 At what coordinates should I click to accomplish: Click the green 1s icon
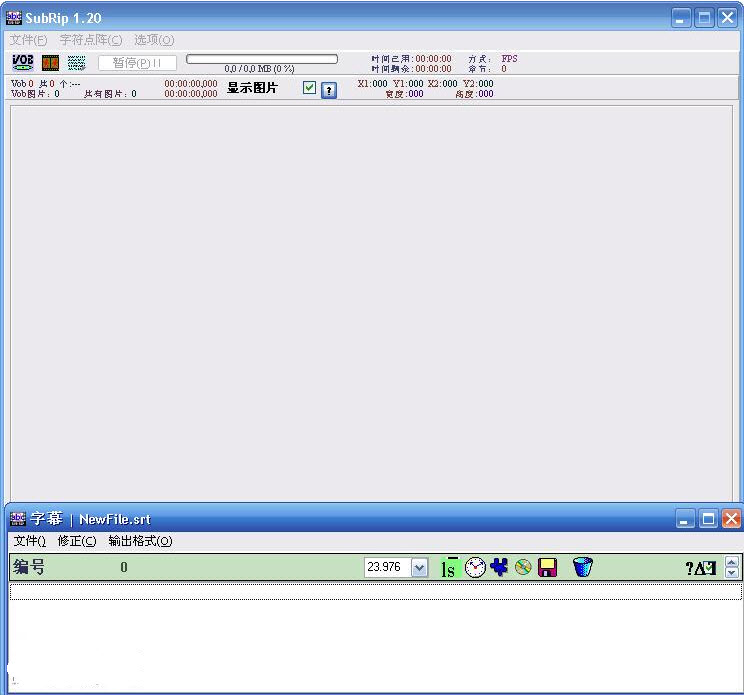[x=448, y=568]
